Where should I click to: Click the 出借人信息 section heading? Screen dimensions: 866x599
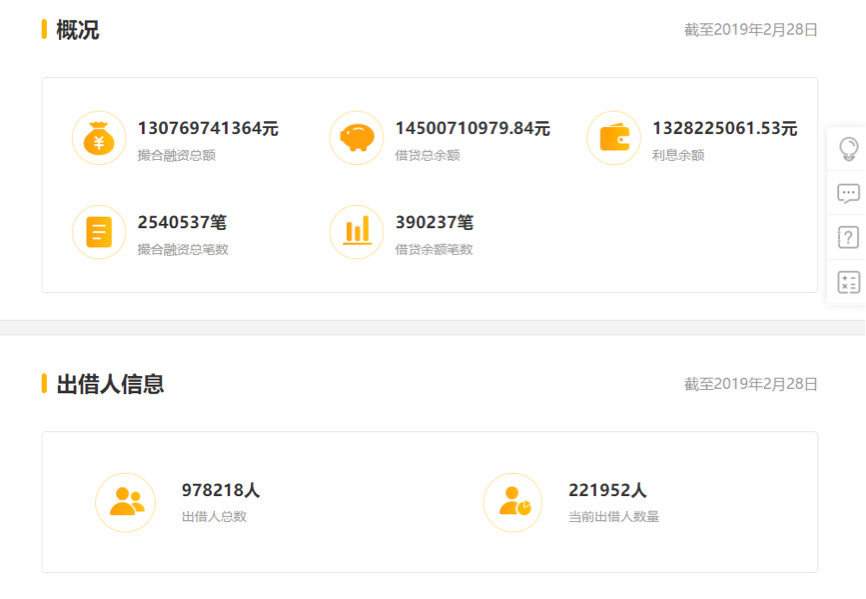(x=110, y=384)
